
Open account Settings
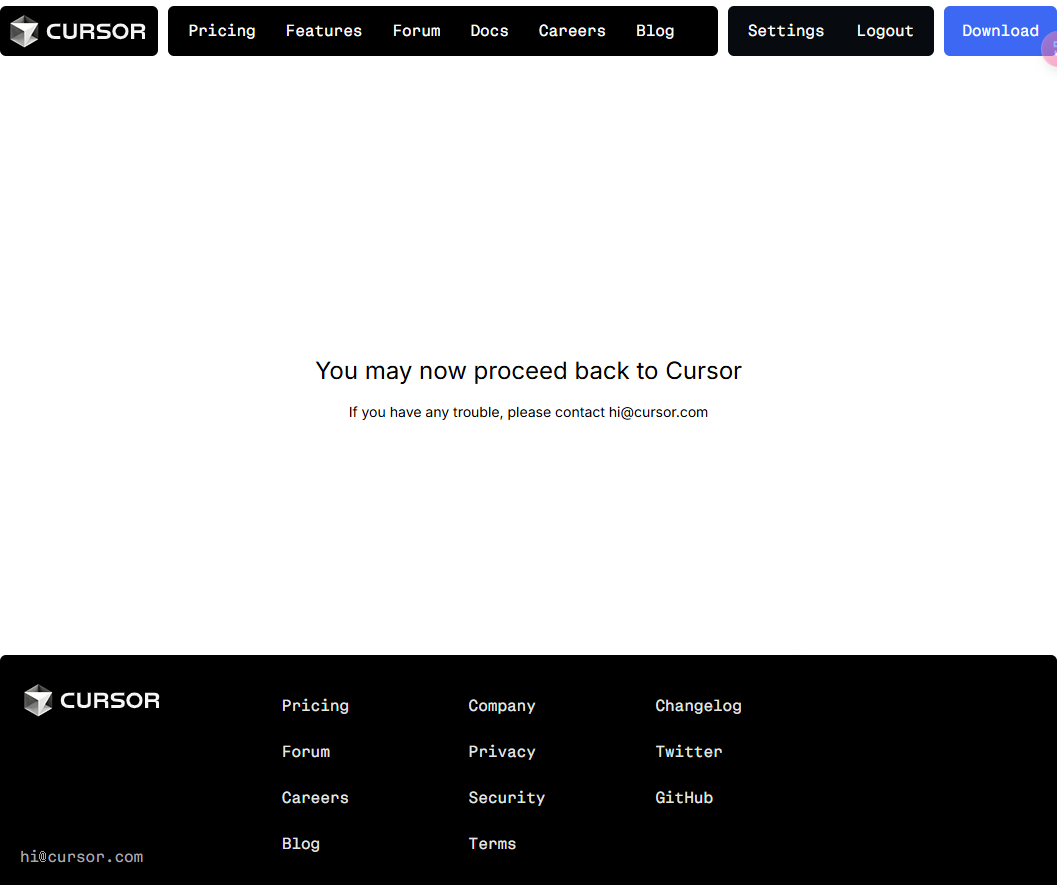[x=786, y=31]
